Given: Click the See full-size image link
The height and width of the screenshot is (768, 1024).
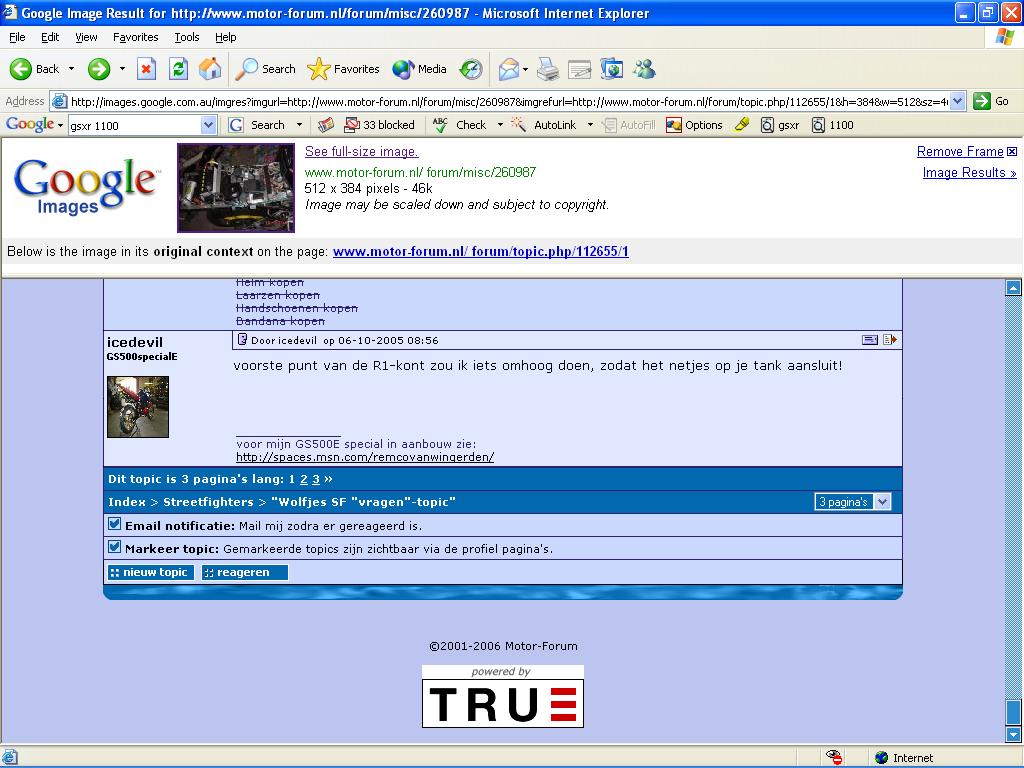Looking at the screenshot, I should (x=361, y=152).
